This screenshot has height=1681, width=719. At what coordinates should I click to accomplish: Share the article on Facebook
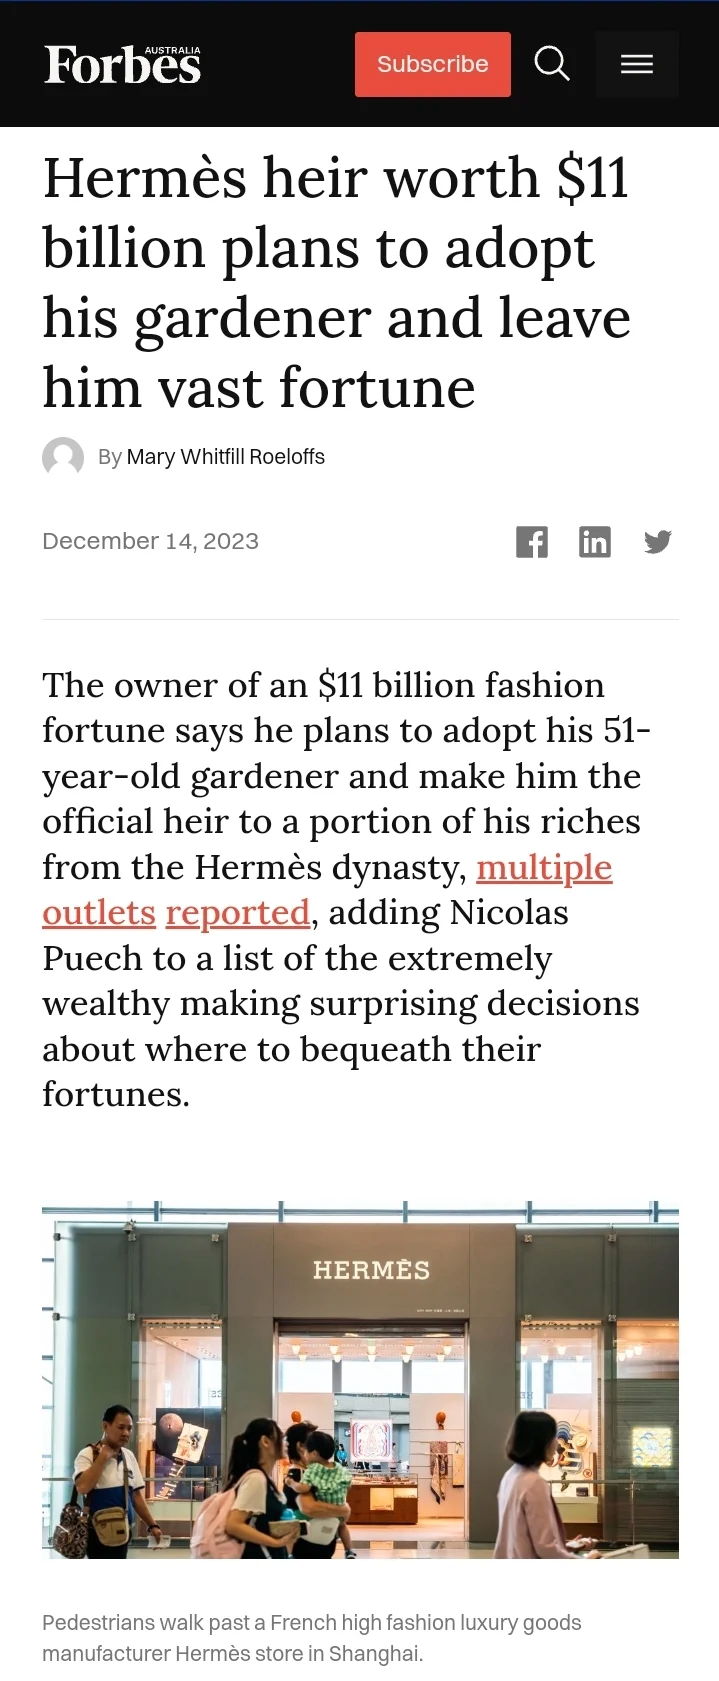click(532, 542)
